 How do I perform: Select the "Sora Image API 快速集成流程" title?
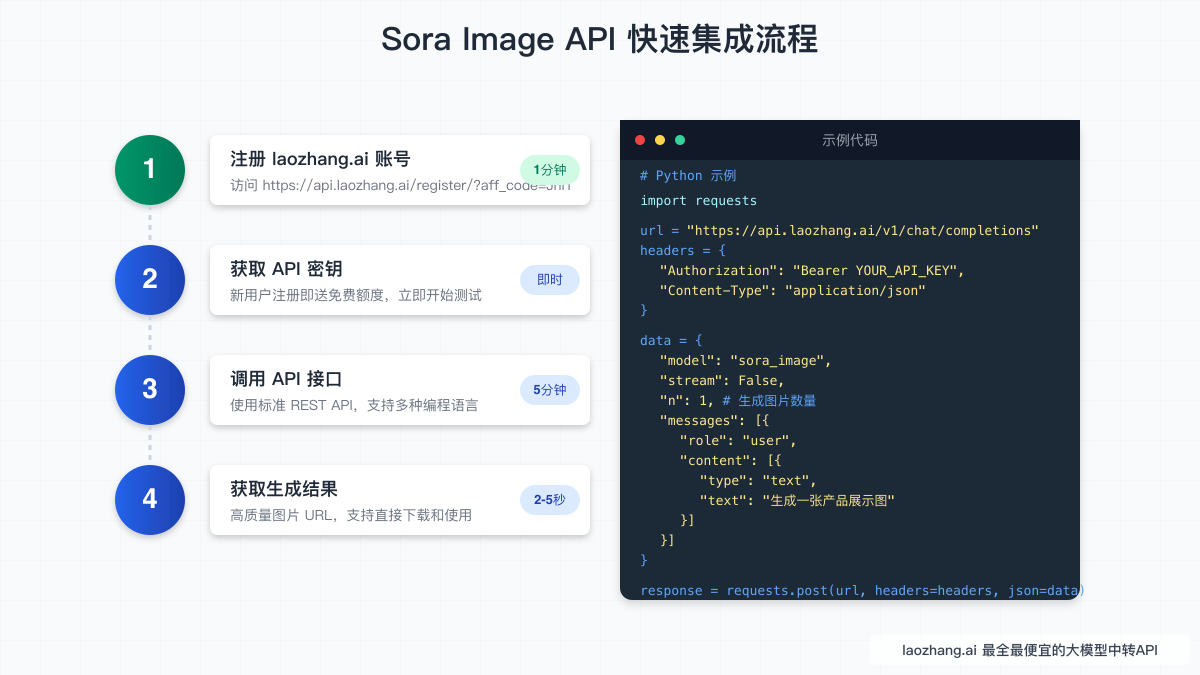click(x=600, y=39)
